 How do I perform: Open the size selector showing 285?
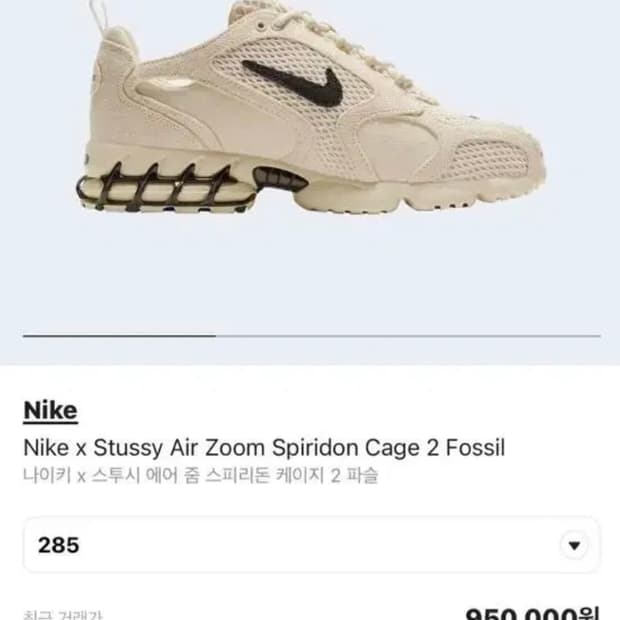[x=312, y=545]
